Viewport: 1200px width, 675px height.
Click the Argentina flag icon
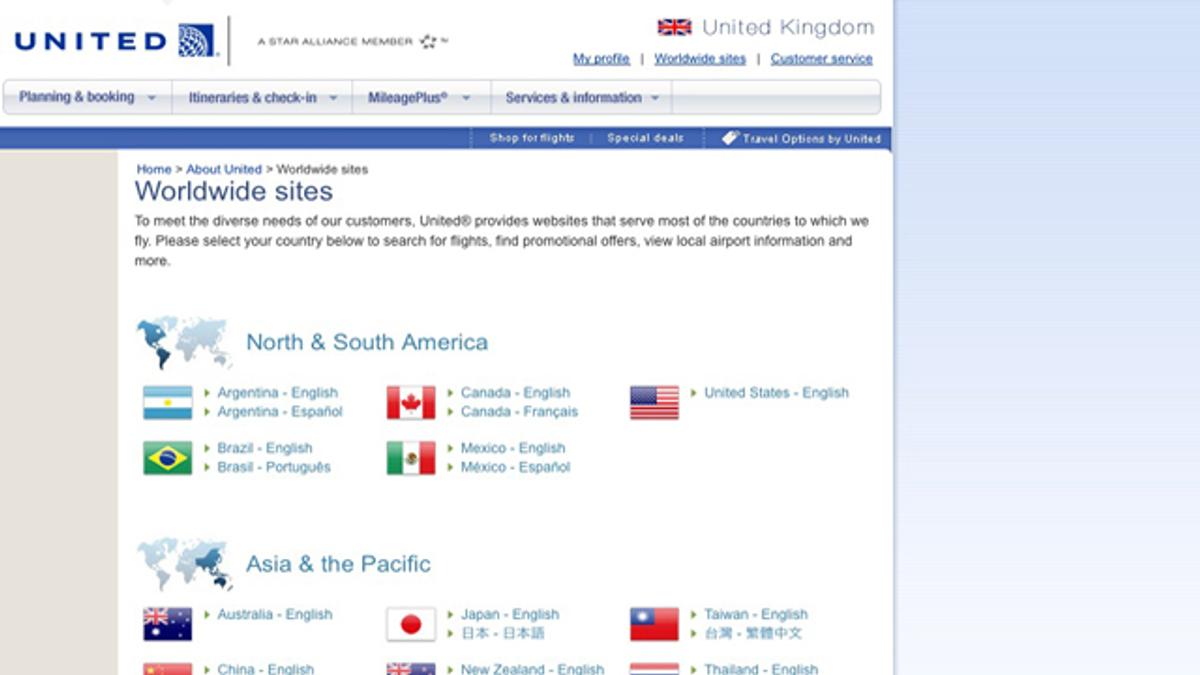coord(167,403)
